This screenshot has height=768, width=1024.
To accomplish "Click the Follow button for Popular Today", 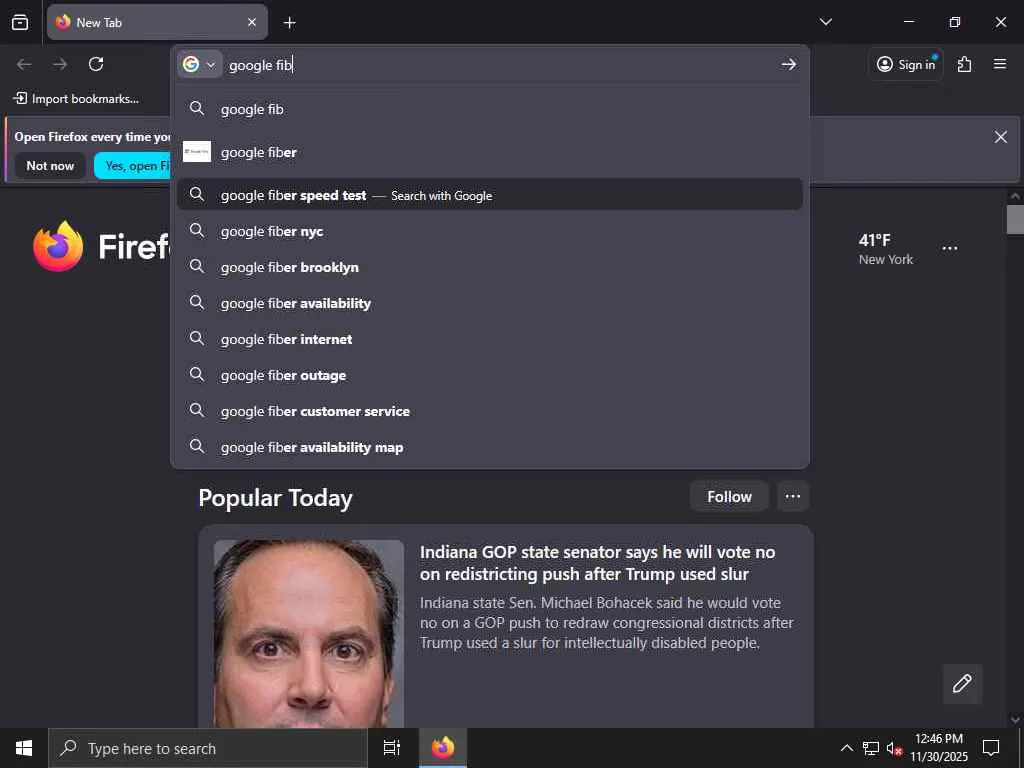I will (x=729, y=496).
